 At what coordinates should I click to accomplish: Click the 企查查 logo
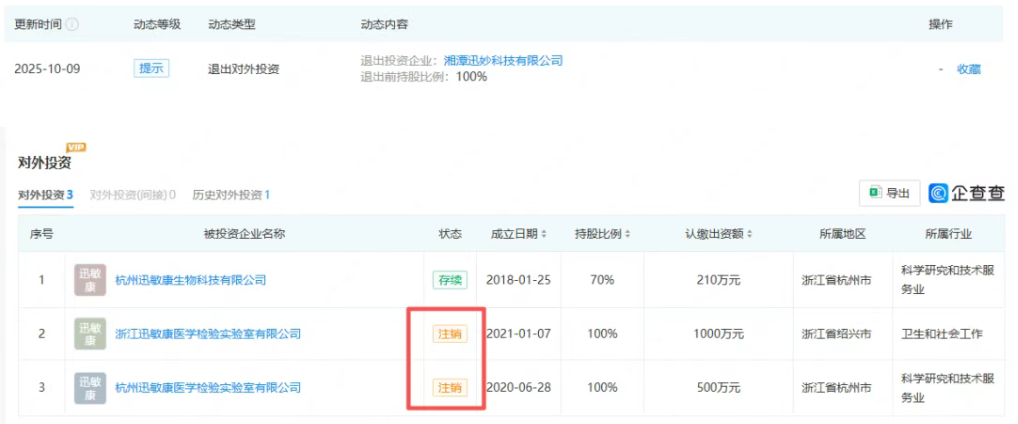click(x=966, y=193)
